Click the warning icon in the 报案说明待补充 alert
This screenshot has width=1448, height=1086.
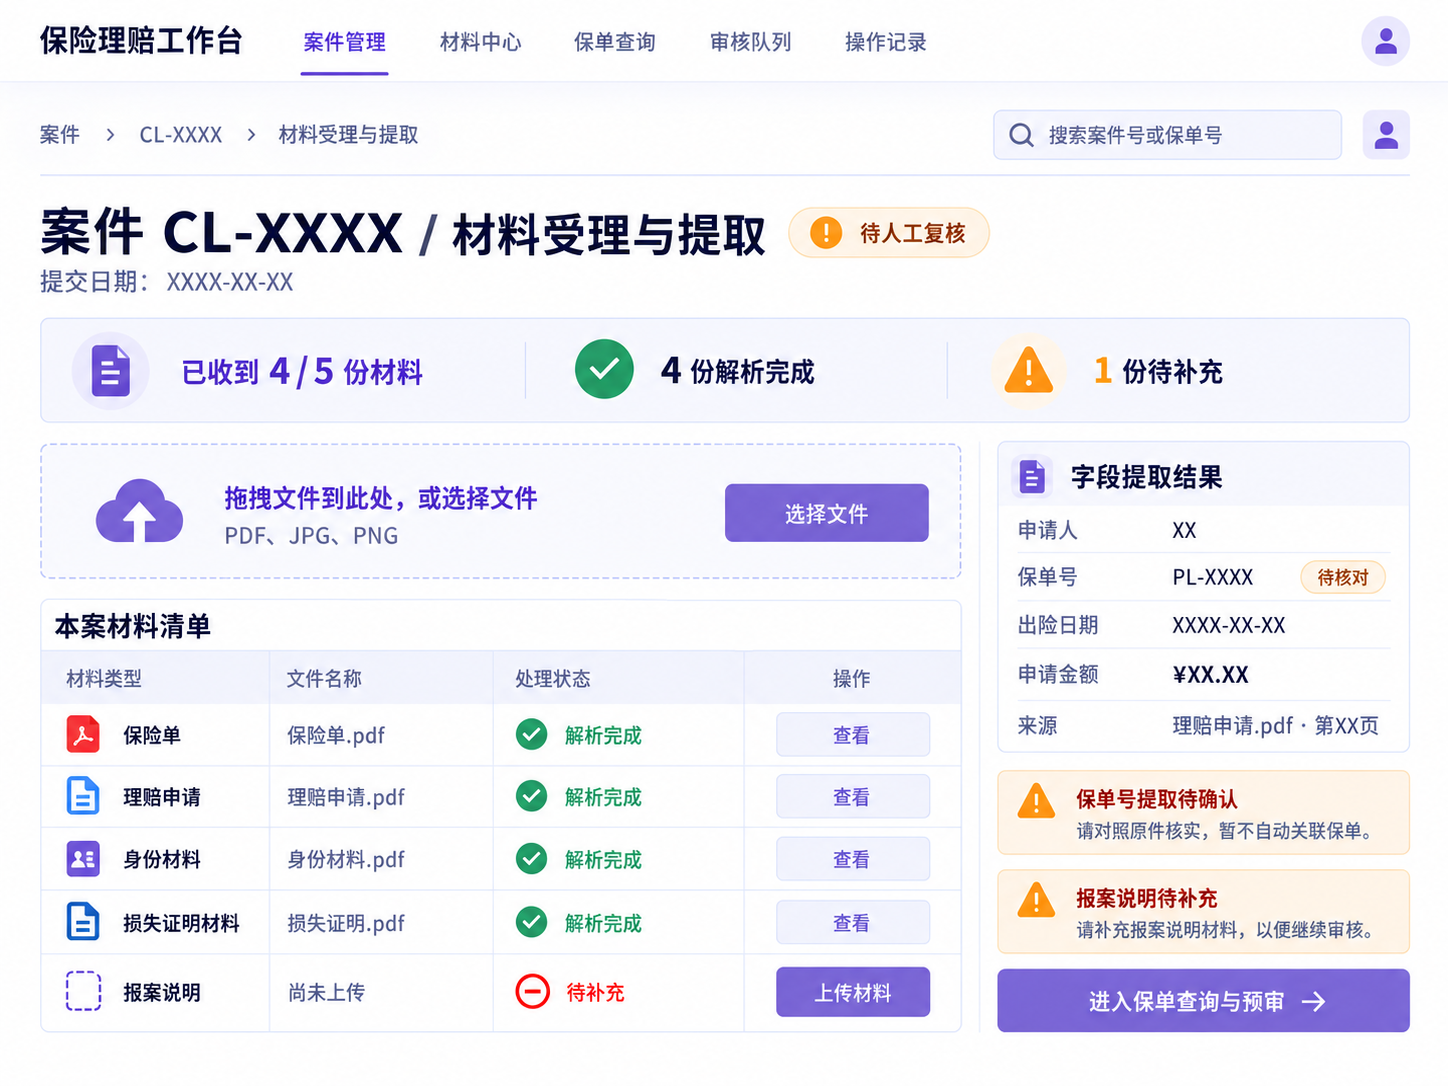tap(1036, 900)
